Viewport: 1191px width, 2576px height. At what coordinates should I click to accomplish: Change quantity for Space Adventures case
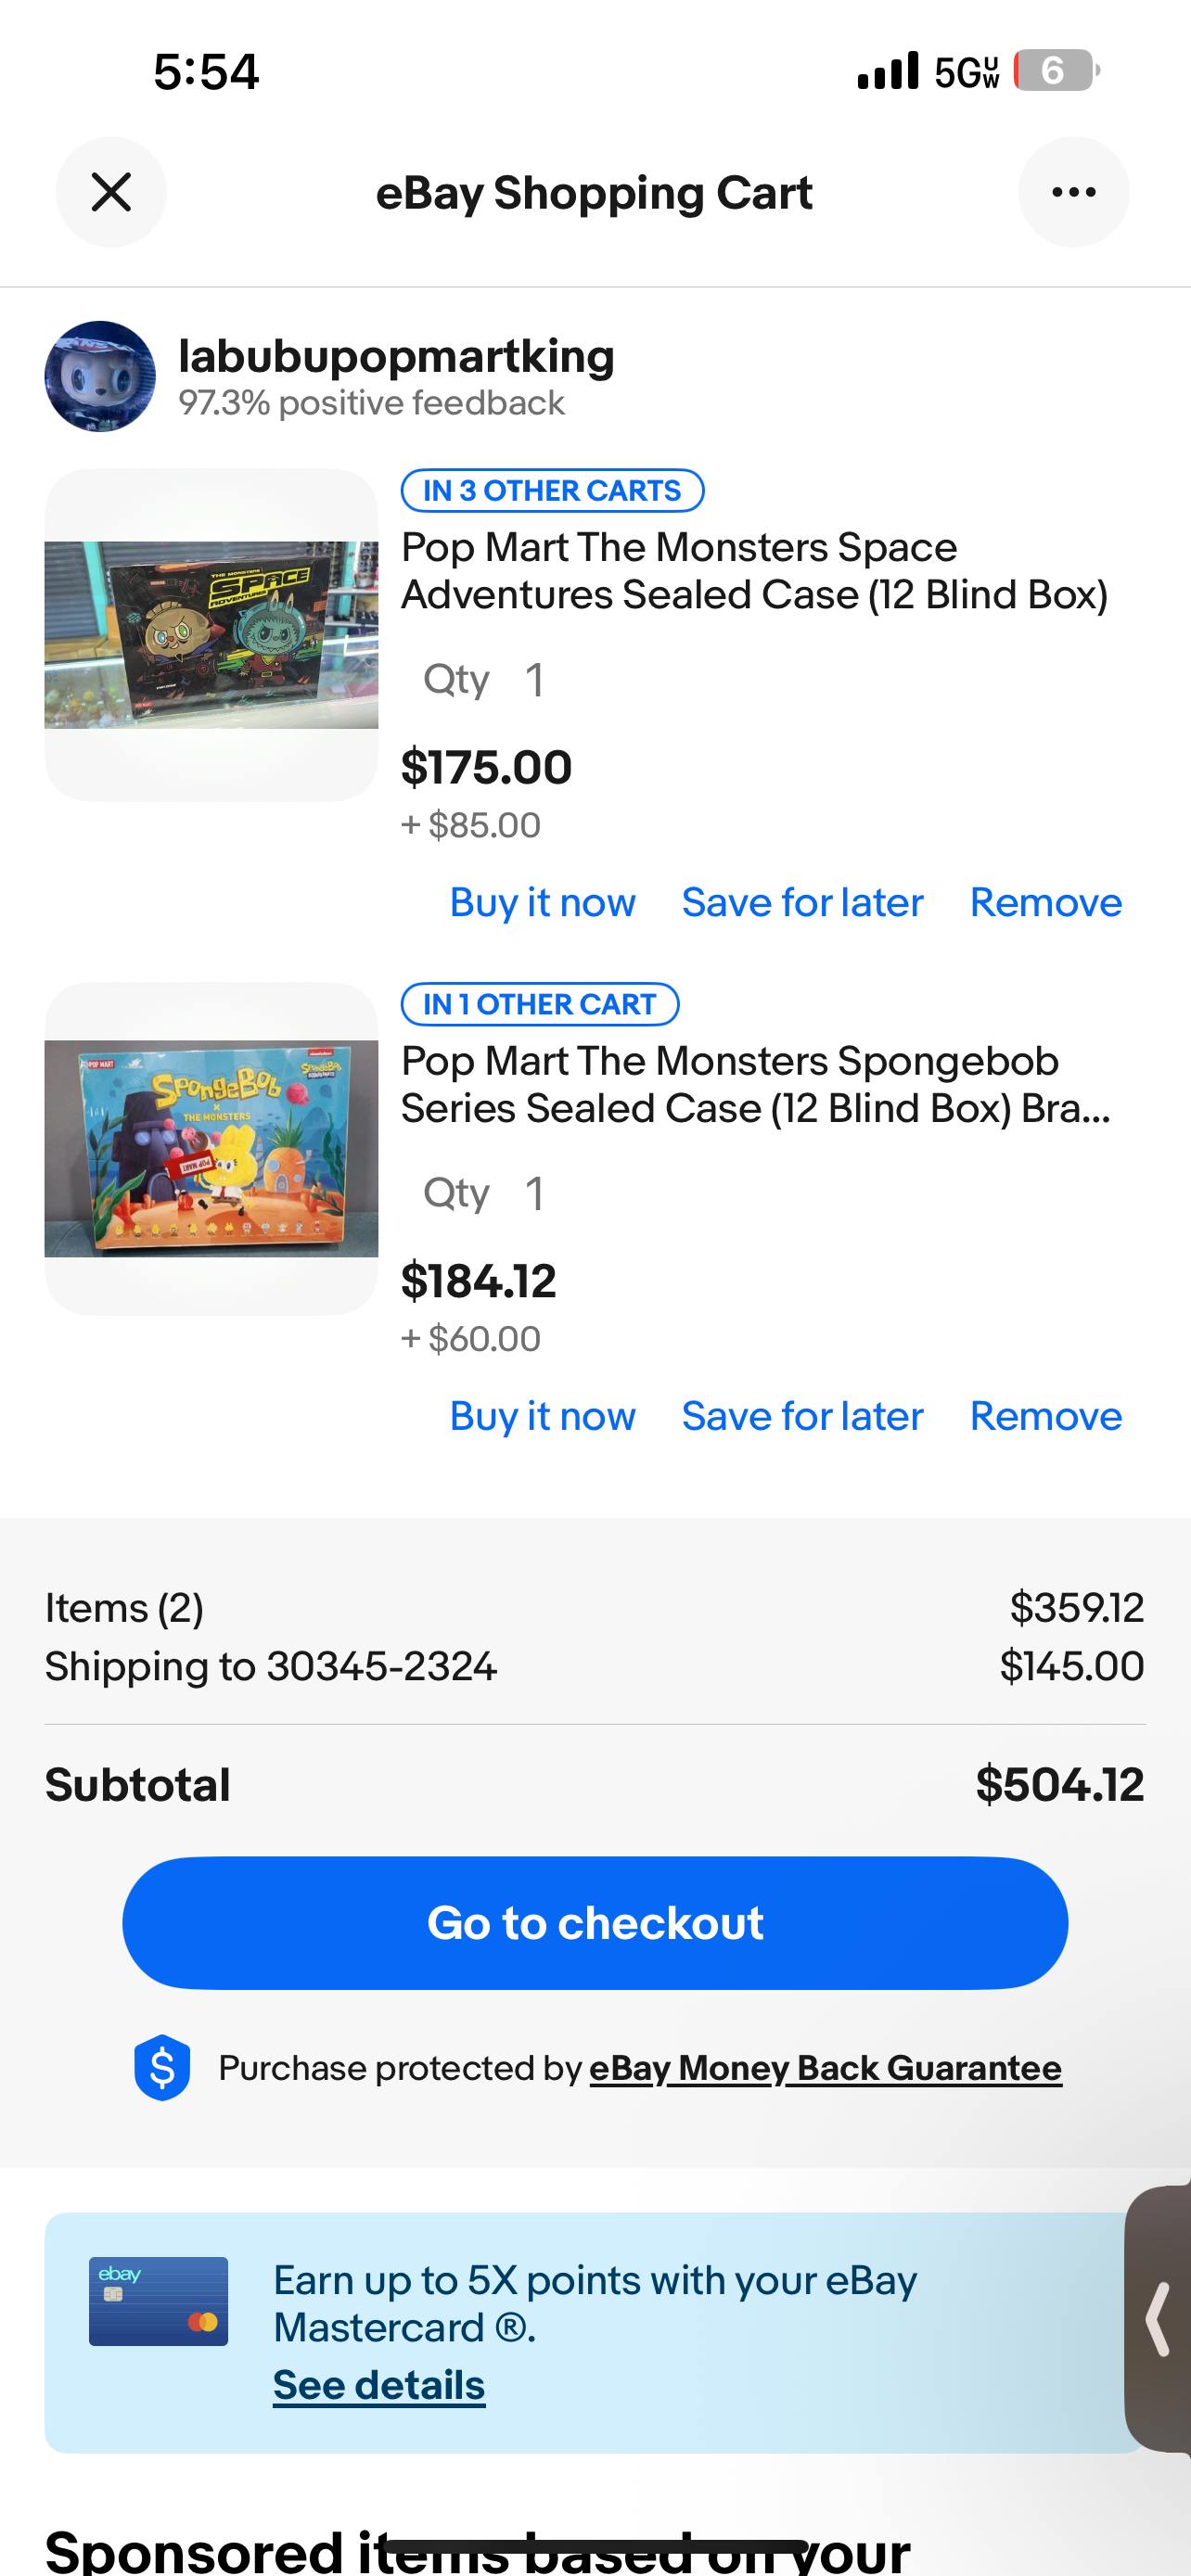[x=533, y=680]
